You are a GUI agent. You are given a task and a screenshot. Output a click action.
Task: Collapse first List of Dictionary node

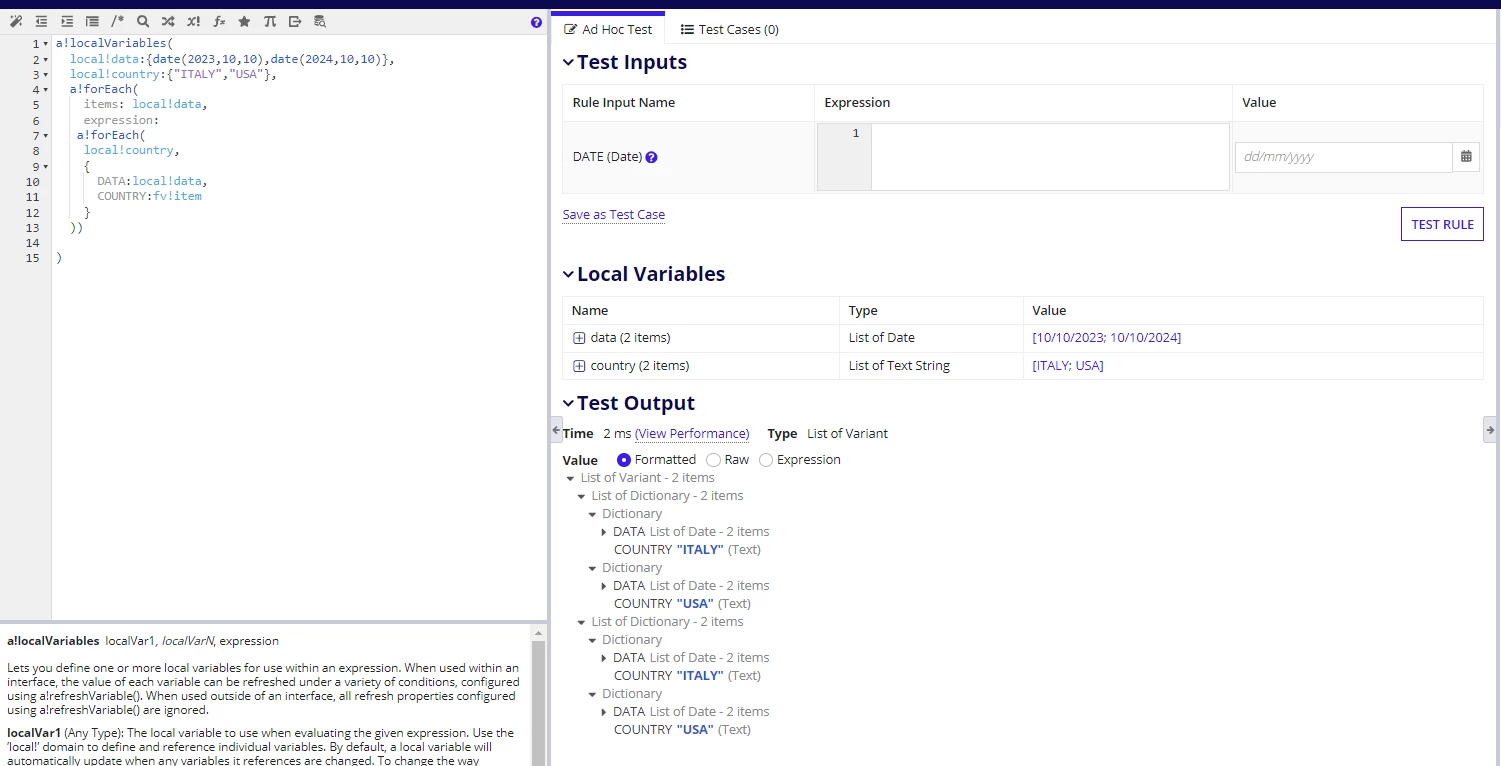click(582, 496)
